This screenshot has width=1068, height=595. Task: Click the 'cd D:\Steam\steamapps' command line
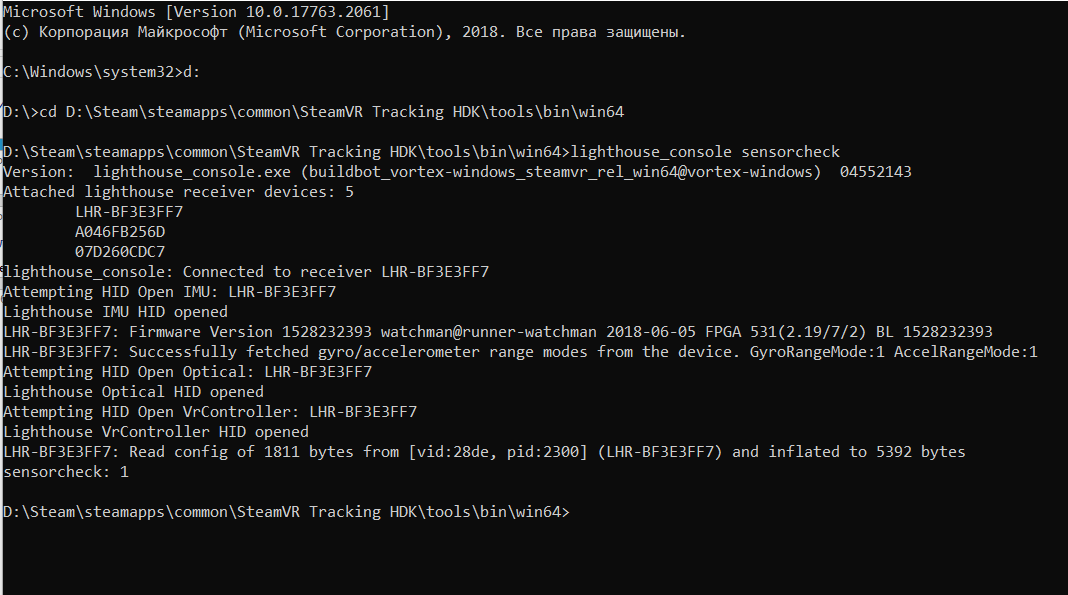click(330, 112)
